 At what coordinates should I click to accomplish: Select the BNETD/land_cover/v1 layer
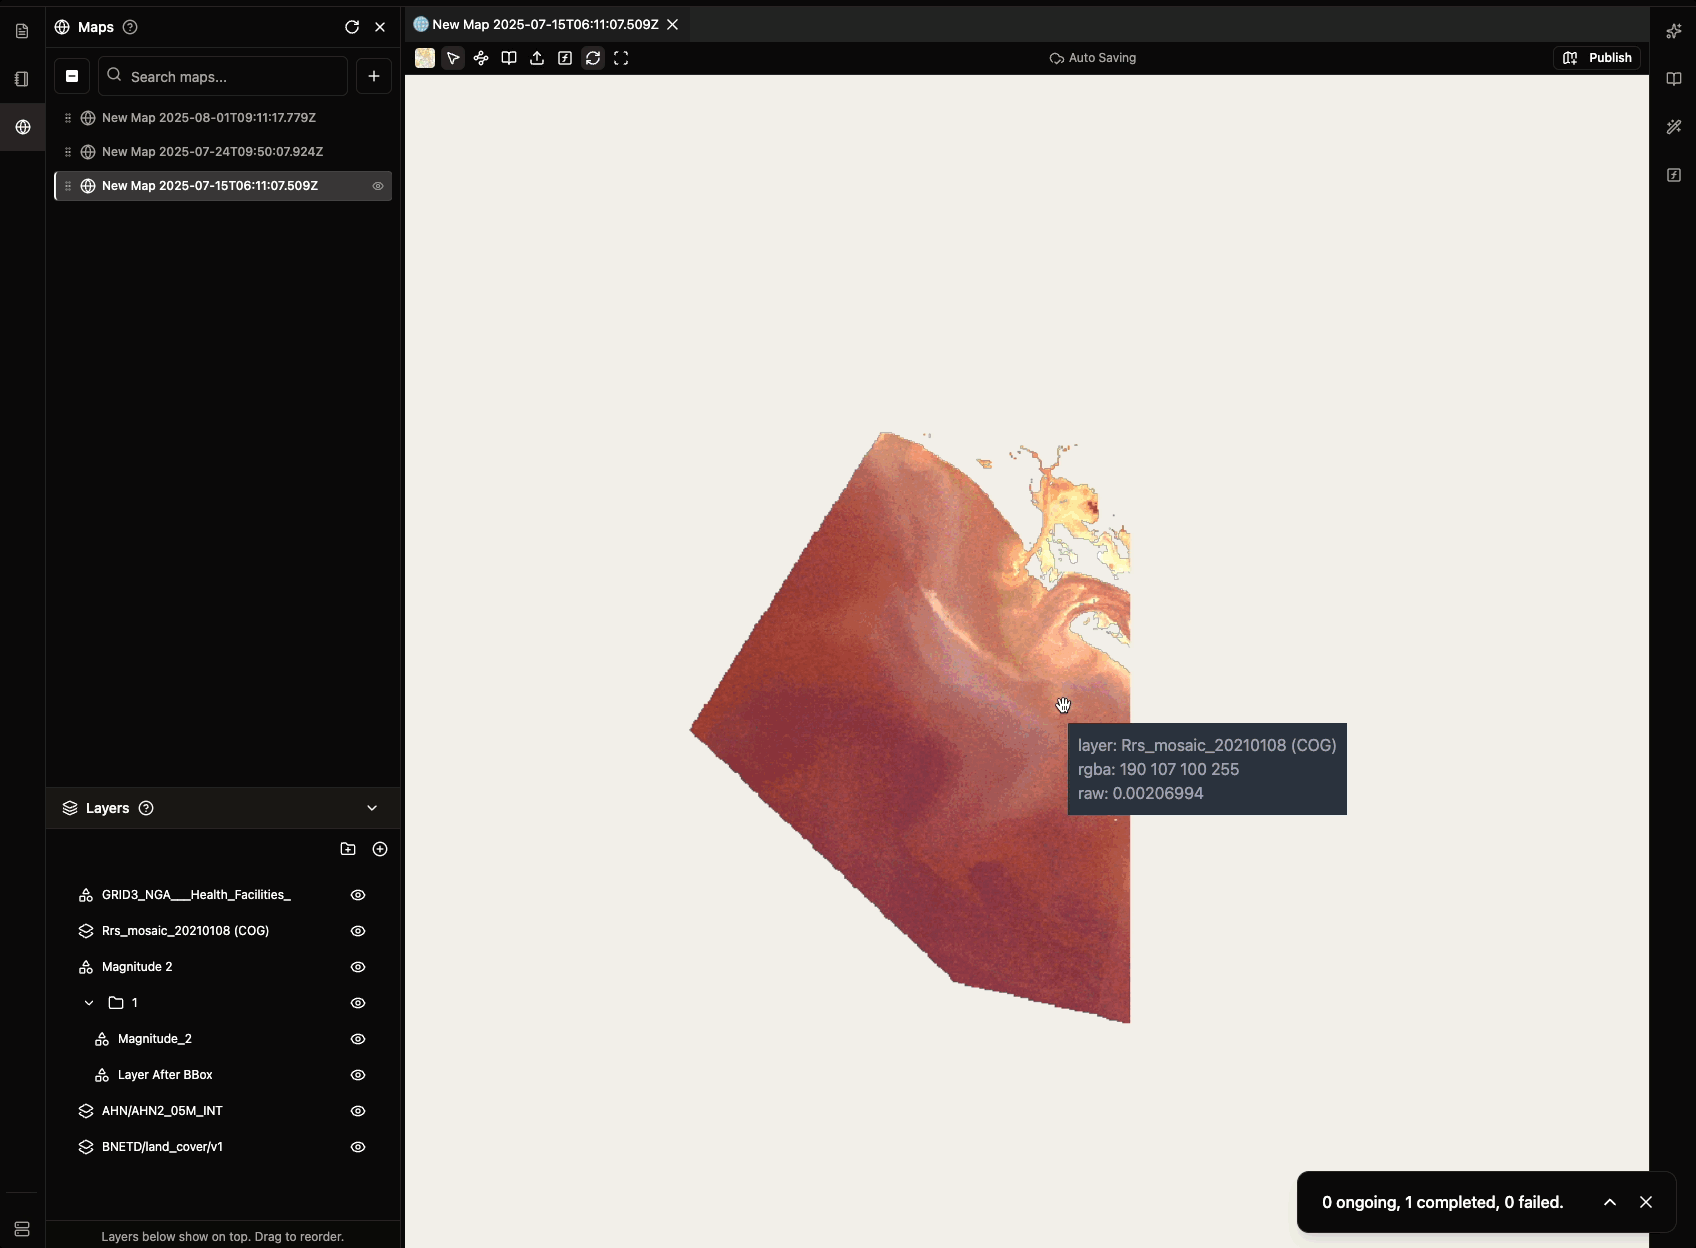[162, 1147]
